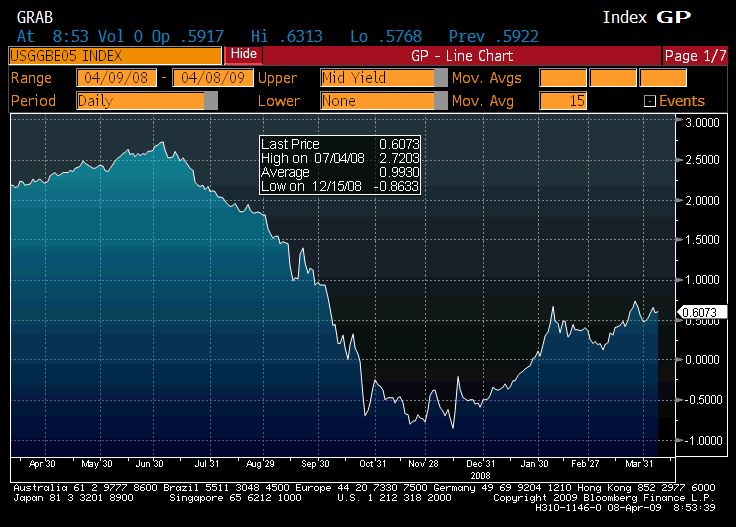Screen dimensions: 736x527
Task: Click the Hide button
Action: tap(244, 55)
